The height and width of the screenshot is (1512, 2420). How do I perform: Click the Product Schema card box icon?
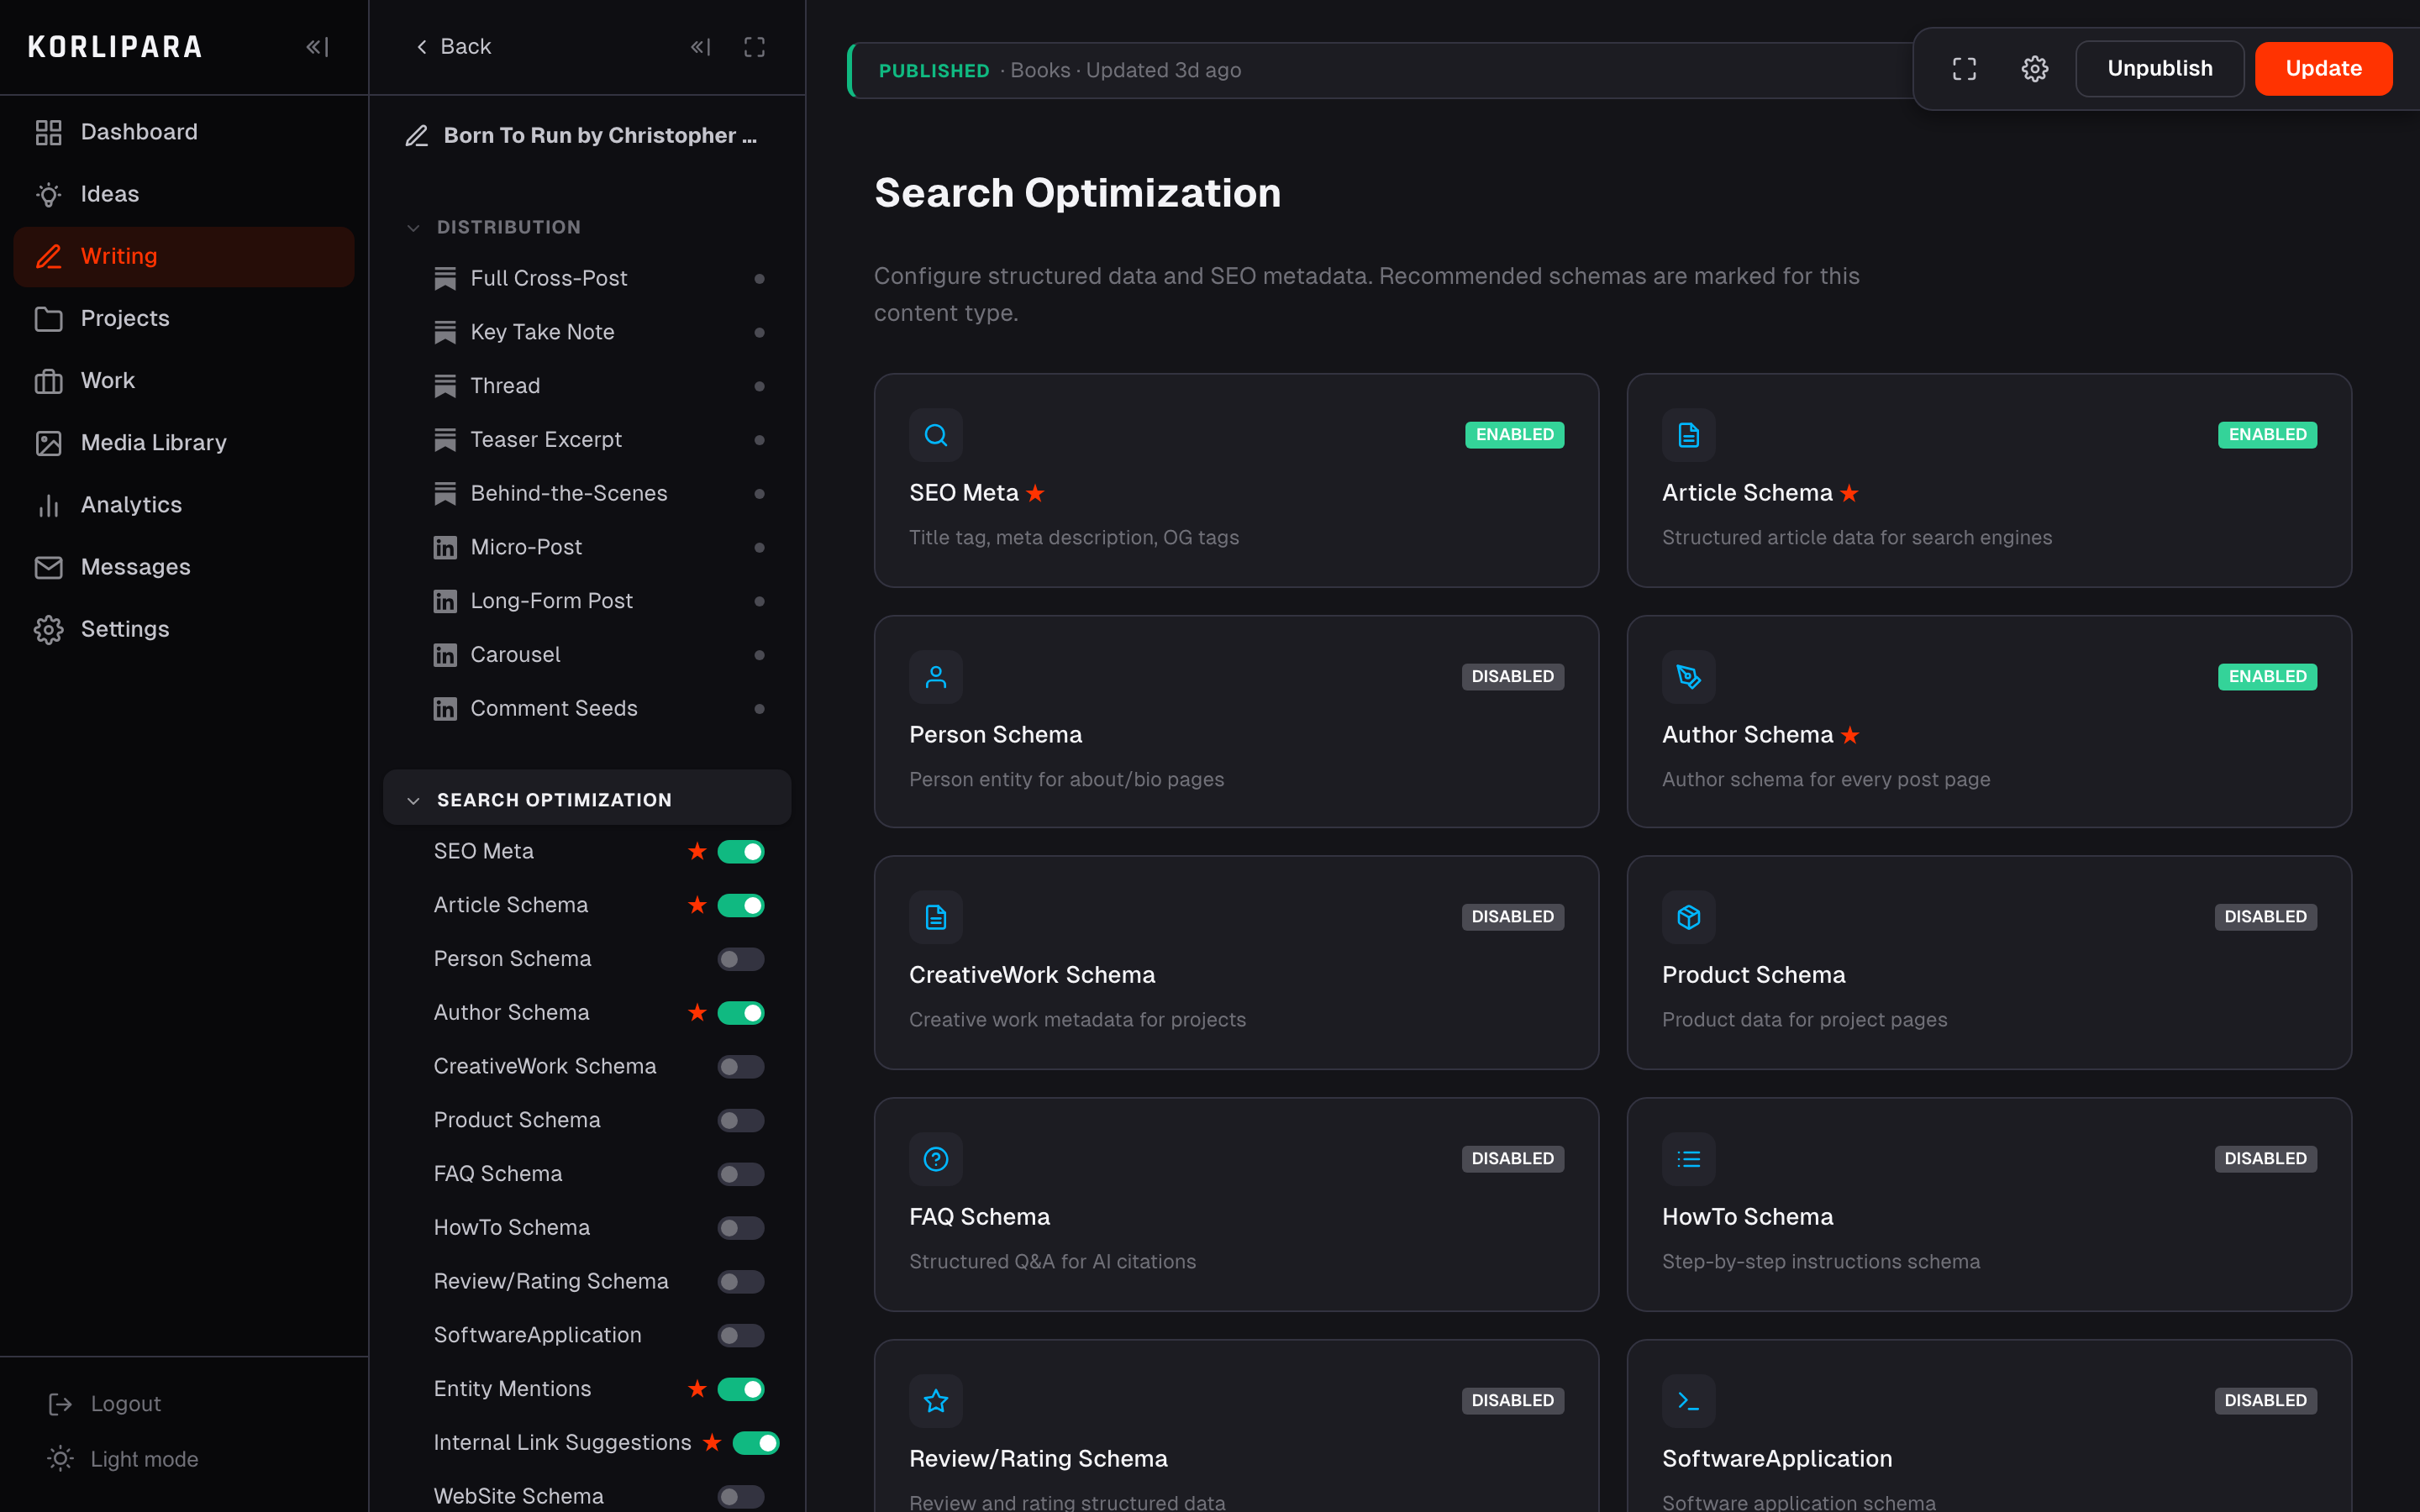[1689, 917]
